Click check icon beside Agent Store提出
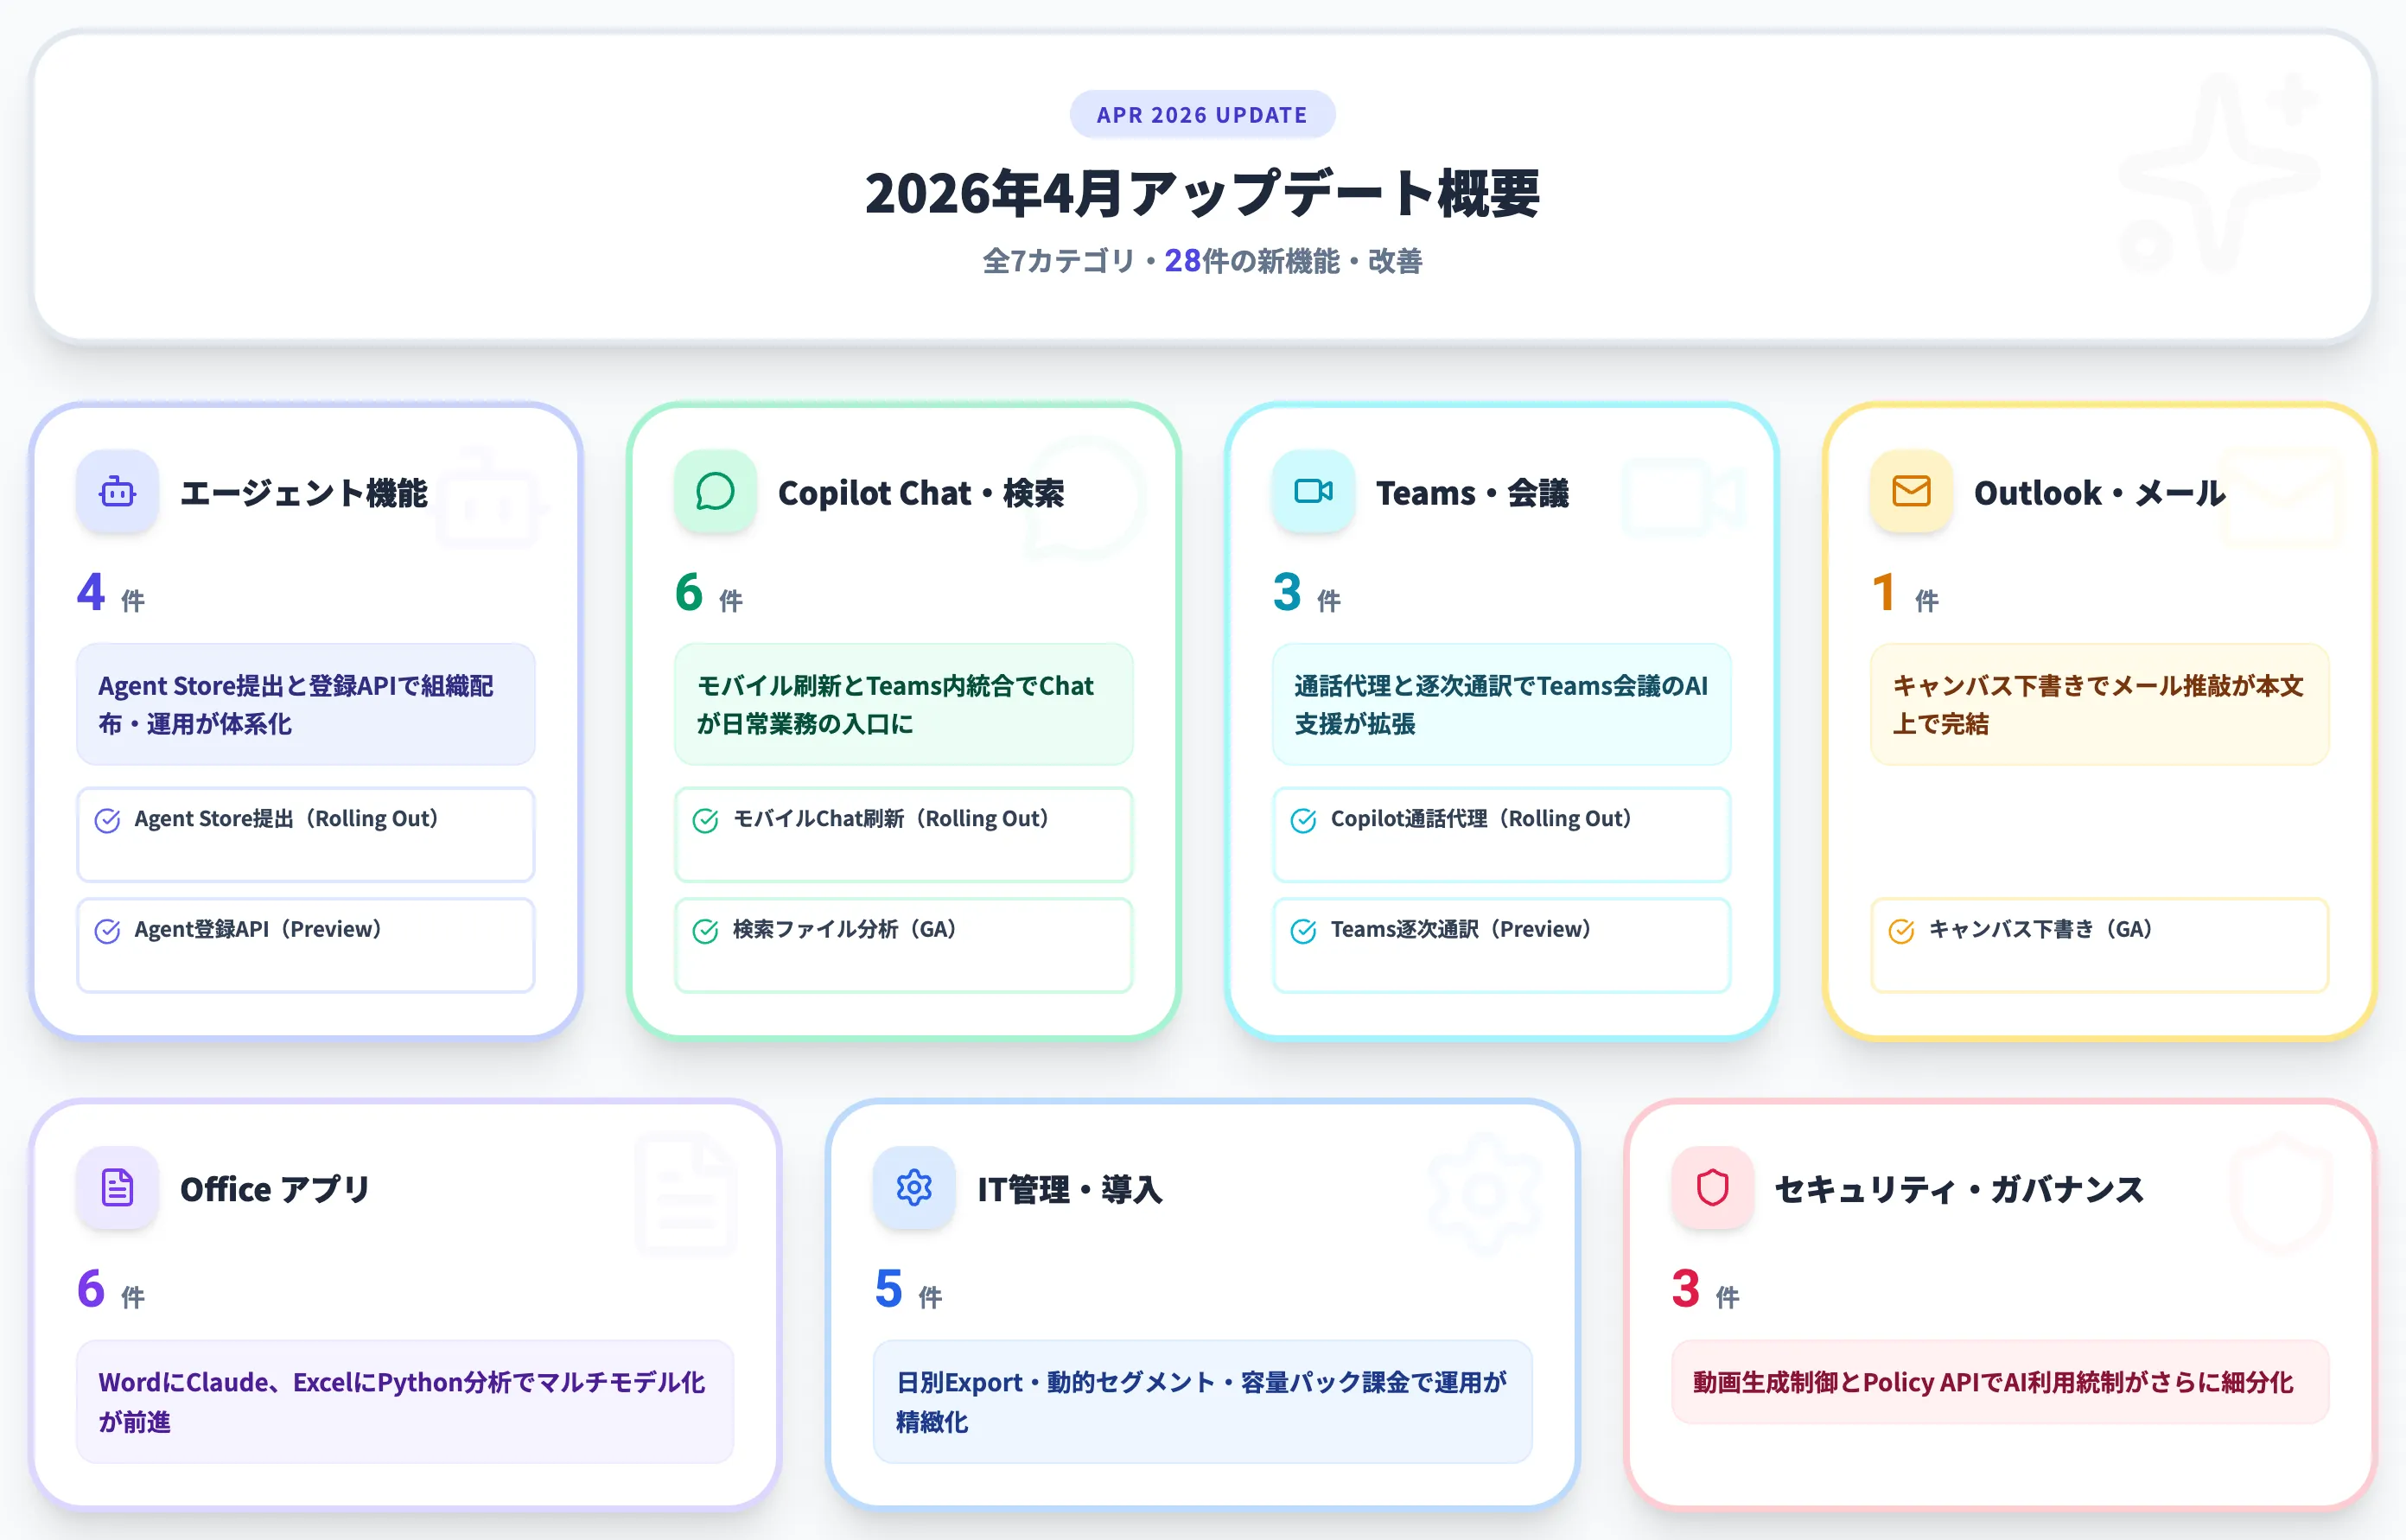This screenshot has width=2406, height=1540. pyautogui.click(x=107, y=821)
